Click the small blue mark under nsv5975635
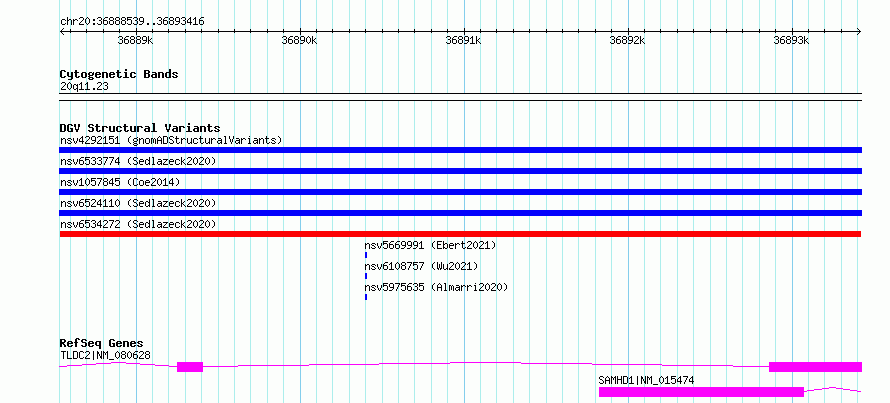890x403 pixels. pos(366,297)
